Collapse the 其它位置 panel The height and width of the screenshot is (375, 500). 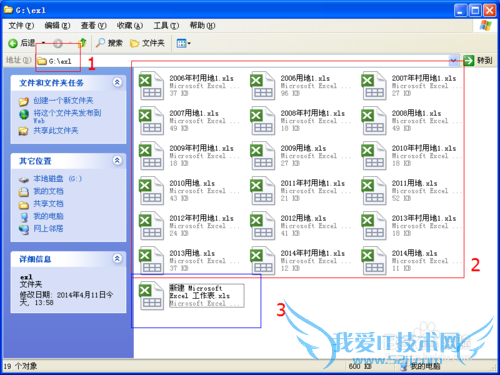coord(117,160)
